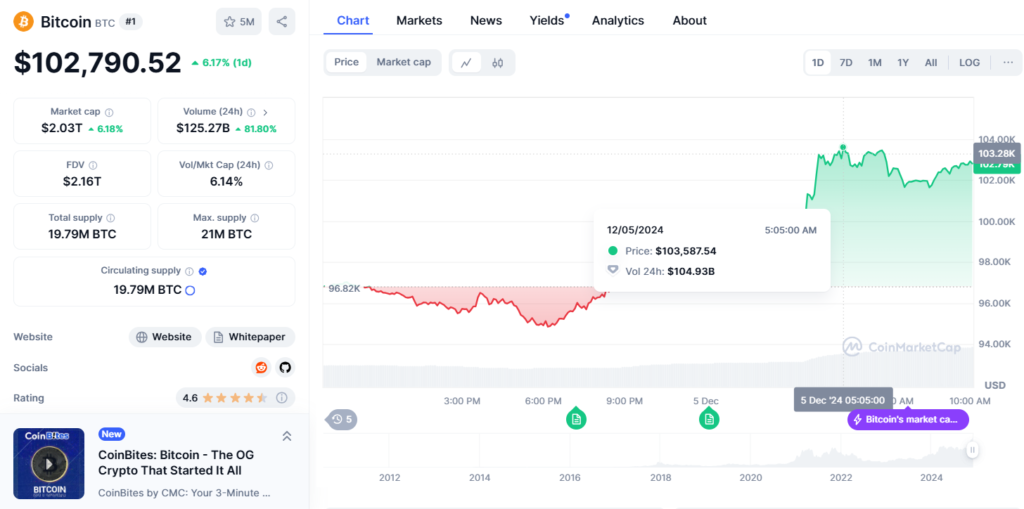Click the 4.6 star rating
Viewport: 1024px width, 509px height.
pos(225,397)
